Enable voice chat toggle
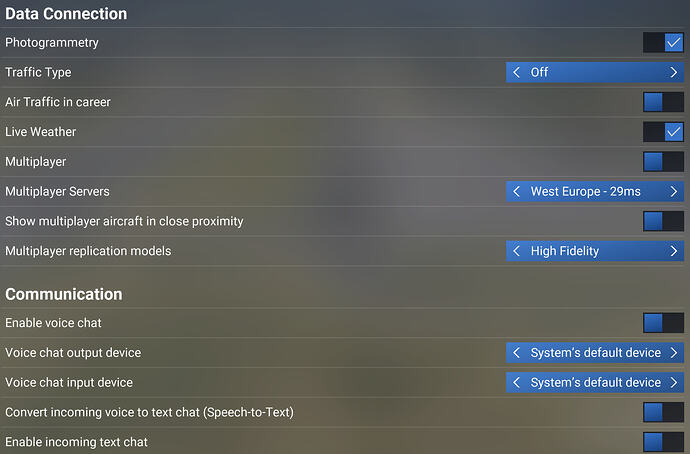This screenshot has height=454, width=690. 663,322
